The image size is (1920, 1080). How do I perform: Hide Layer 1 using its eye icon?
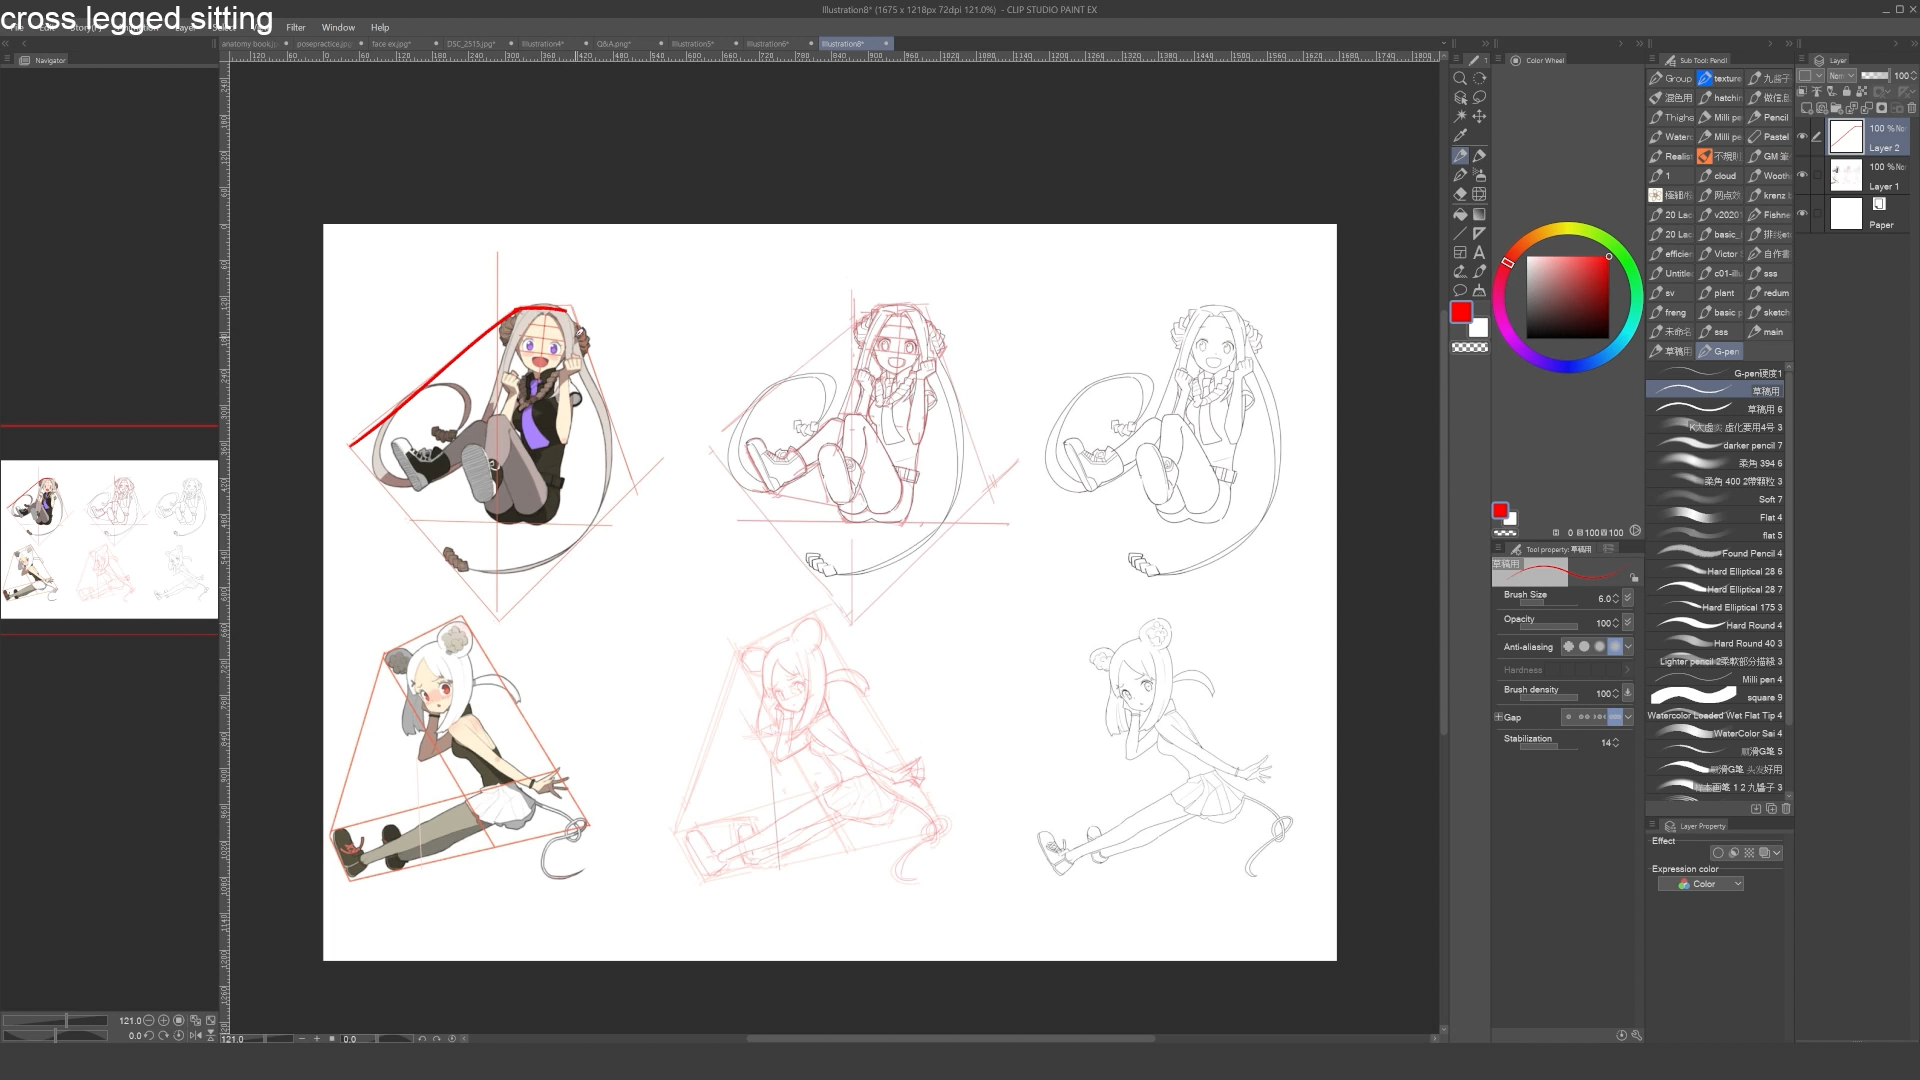(x=1803, y=175)
